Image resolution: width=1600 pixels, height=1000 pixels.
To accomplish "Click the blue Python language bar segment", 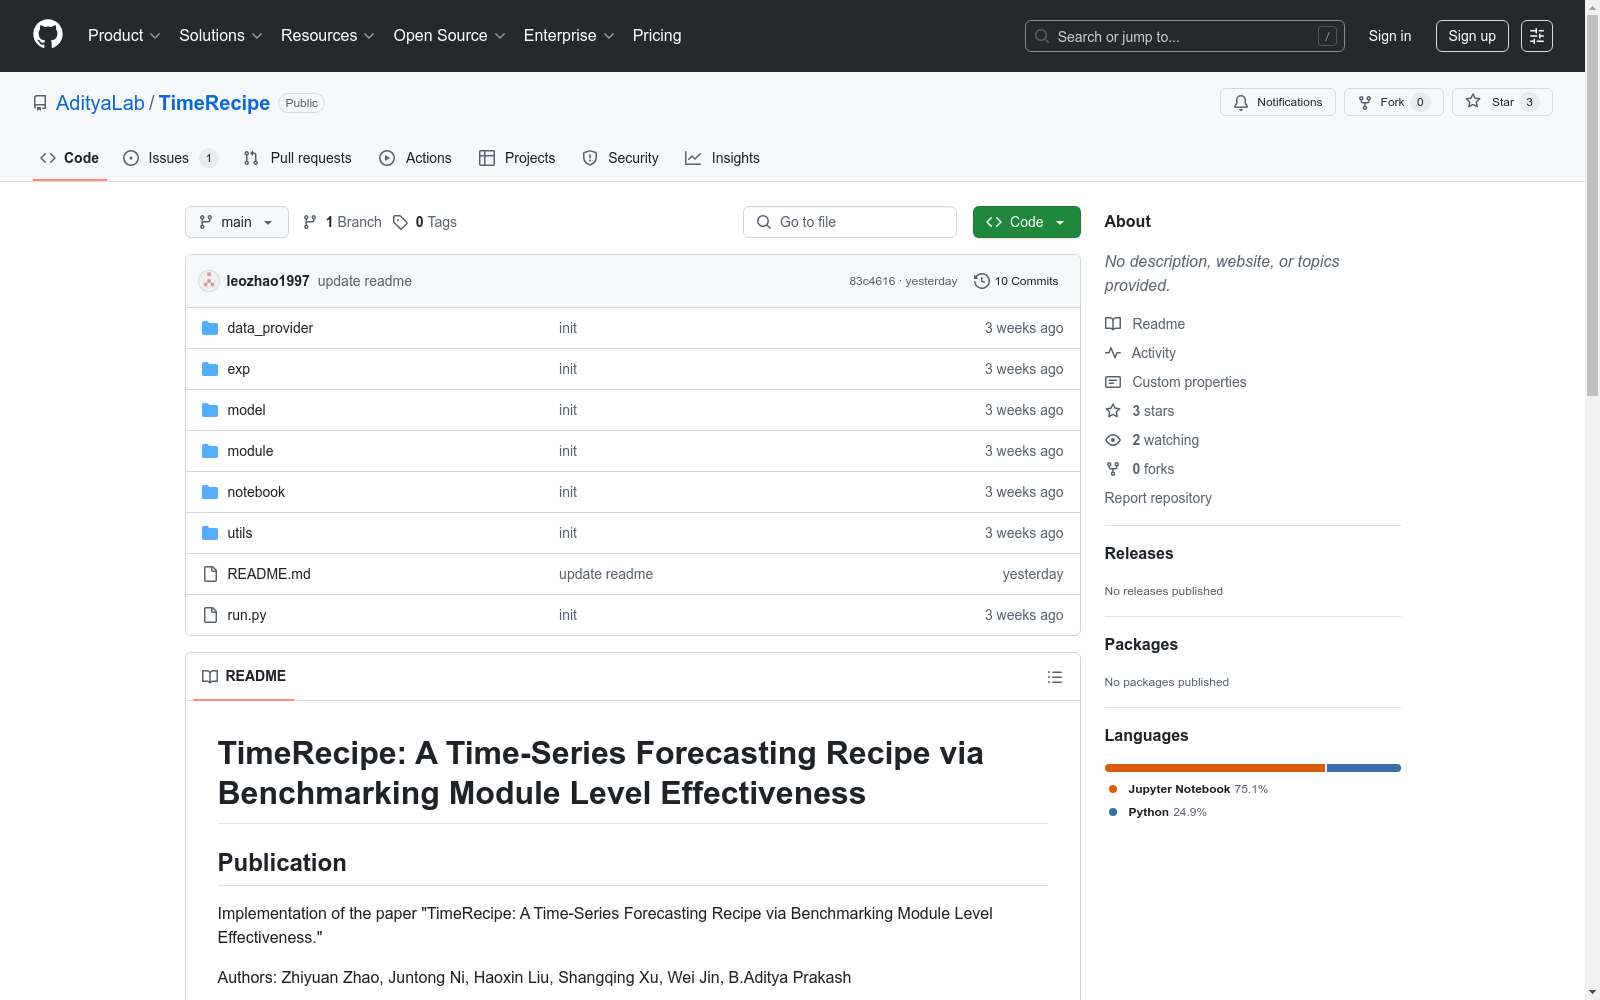I will pyautogui.click(x=1364, y=768).
